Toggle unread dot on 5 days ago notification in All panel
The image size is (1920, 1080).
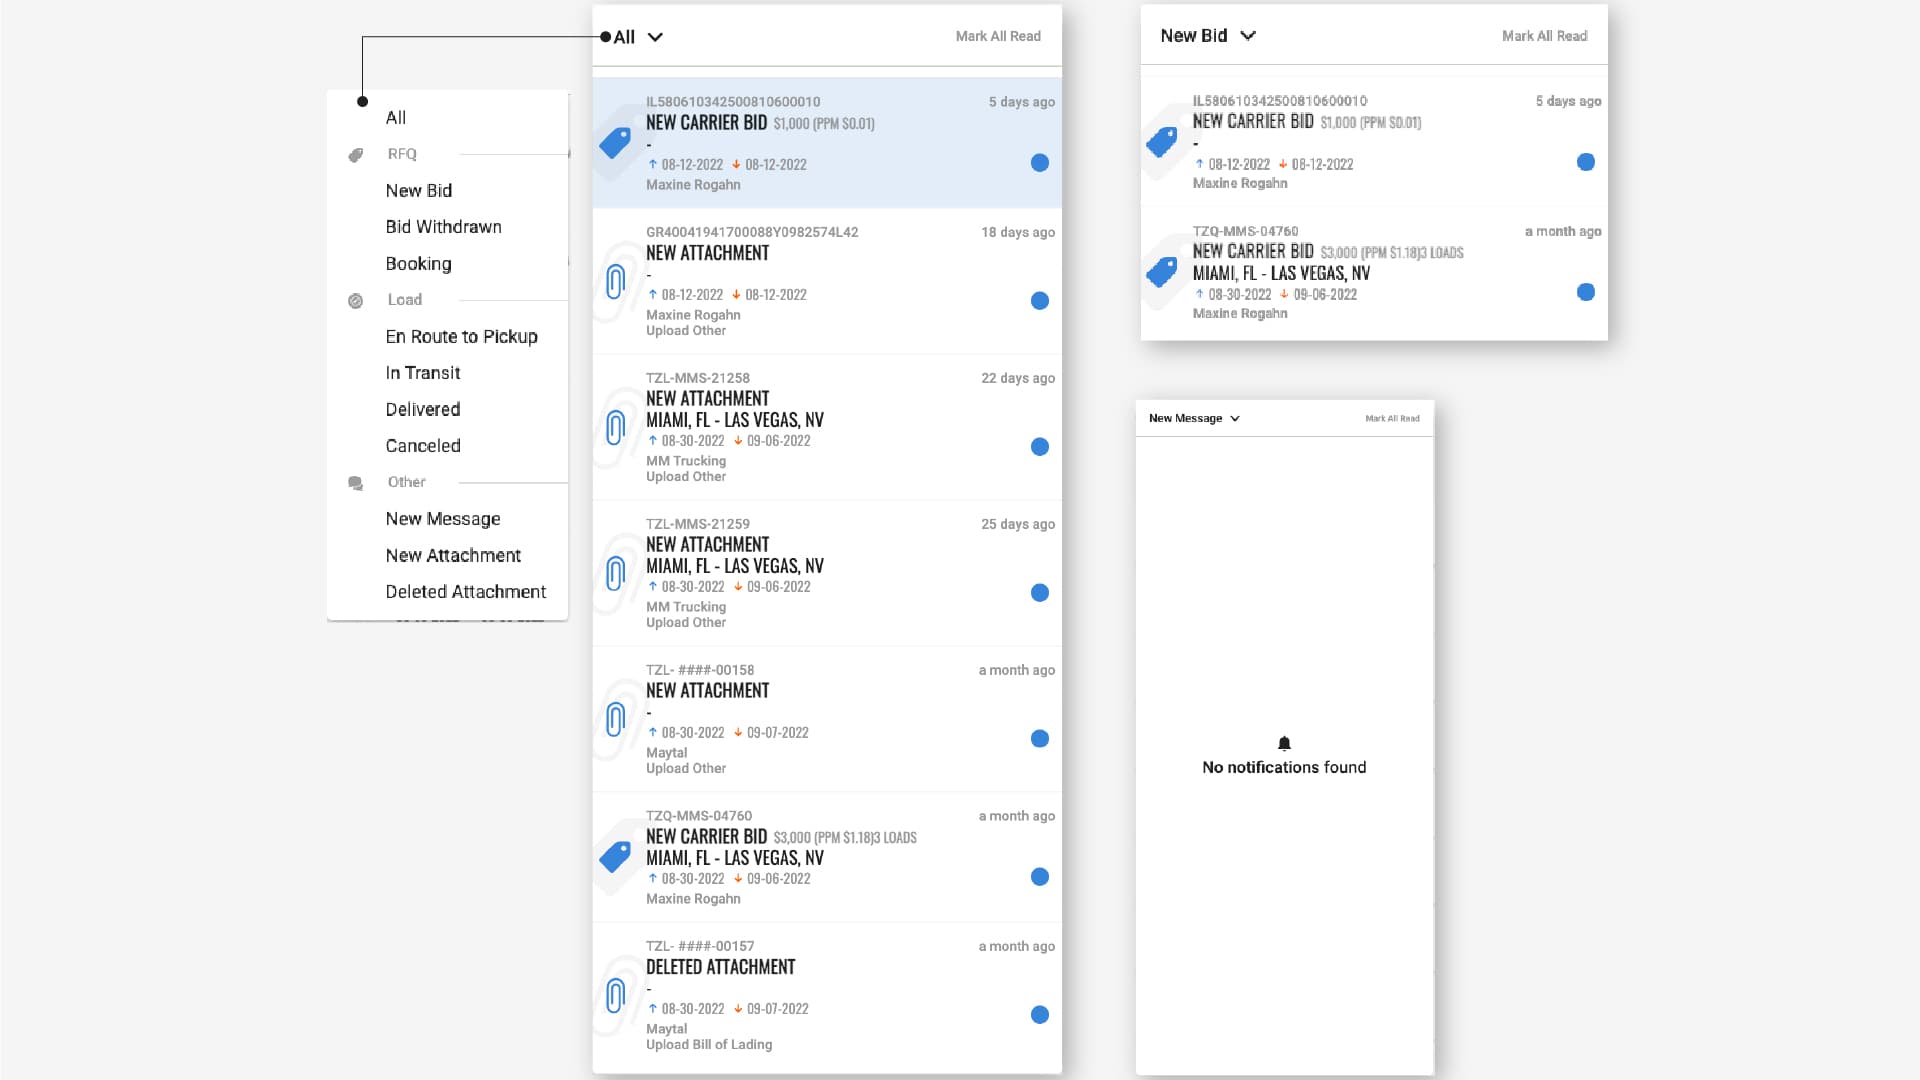(x=1040, y=163)
